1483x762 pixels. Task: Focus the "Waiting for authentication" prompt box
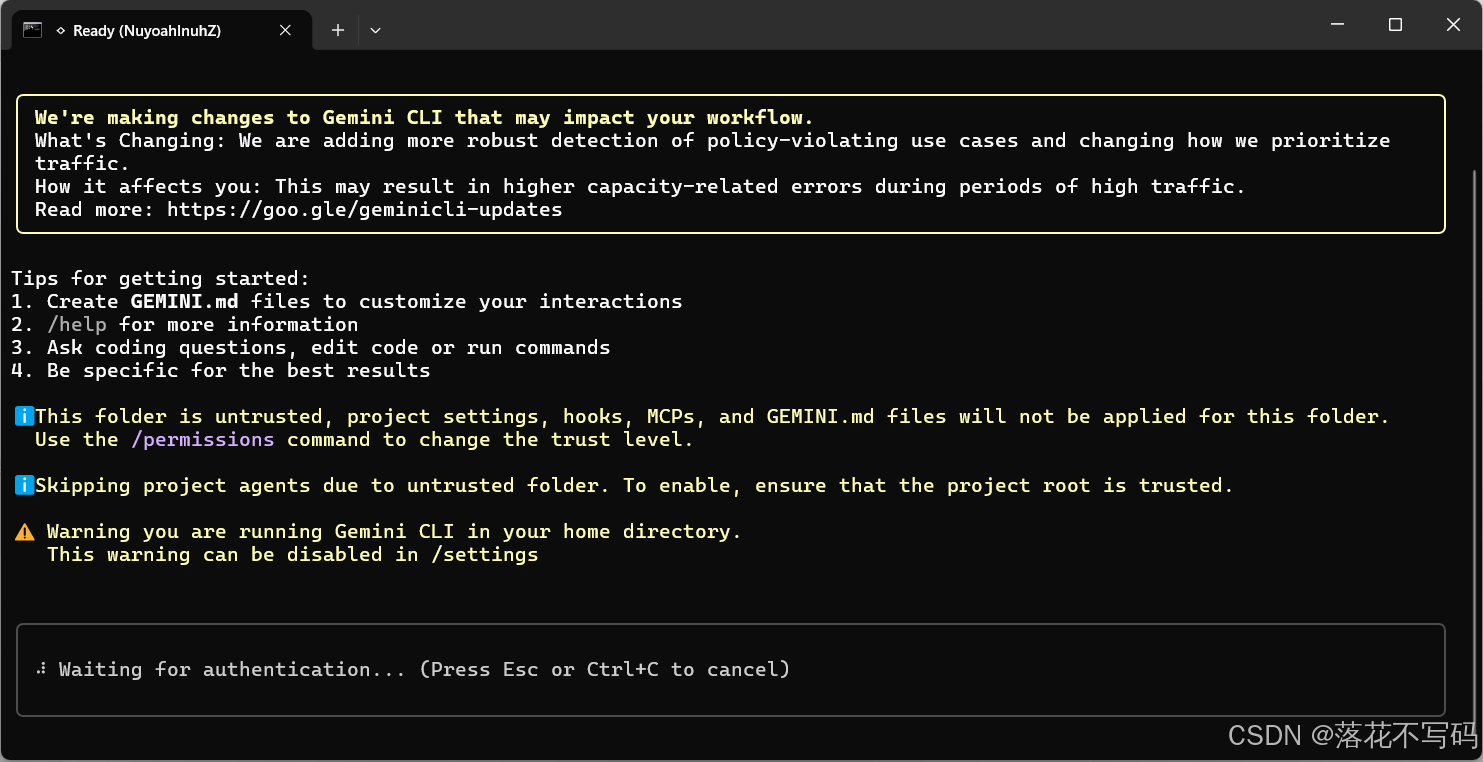pyautogui.click(x=730, y=669)
